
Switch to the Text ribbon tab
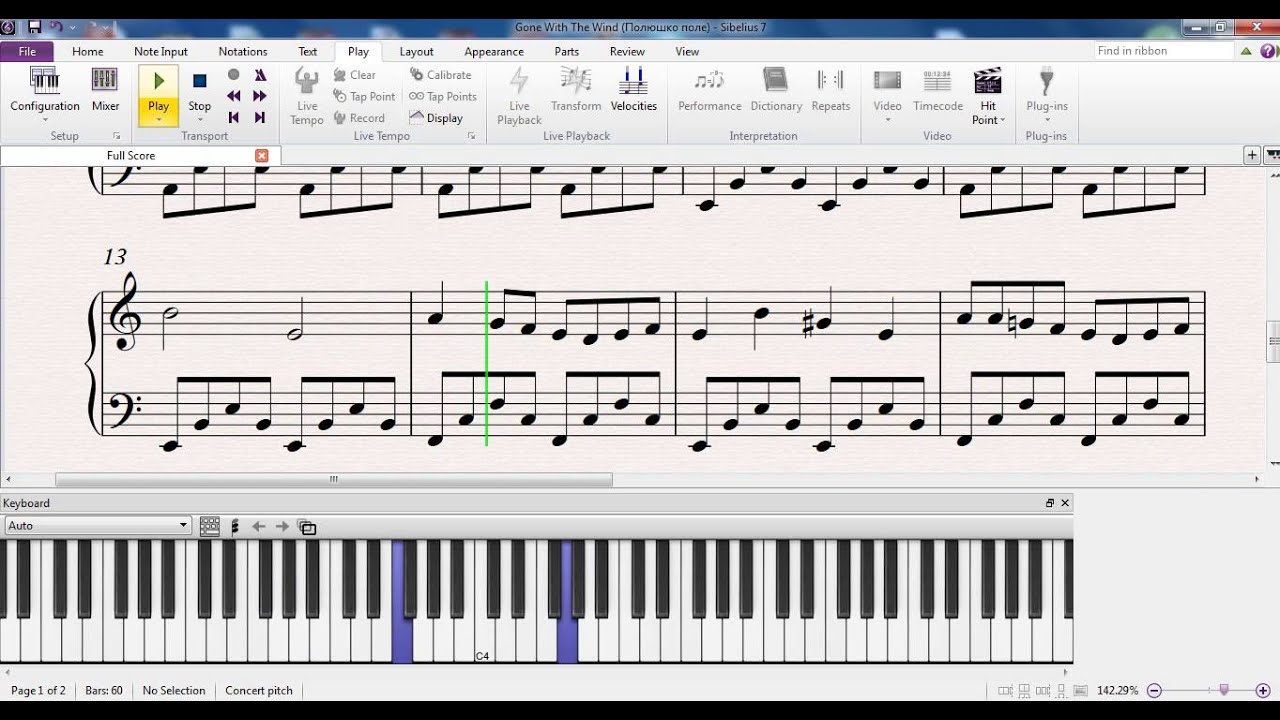308,51
